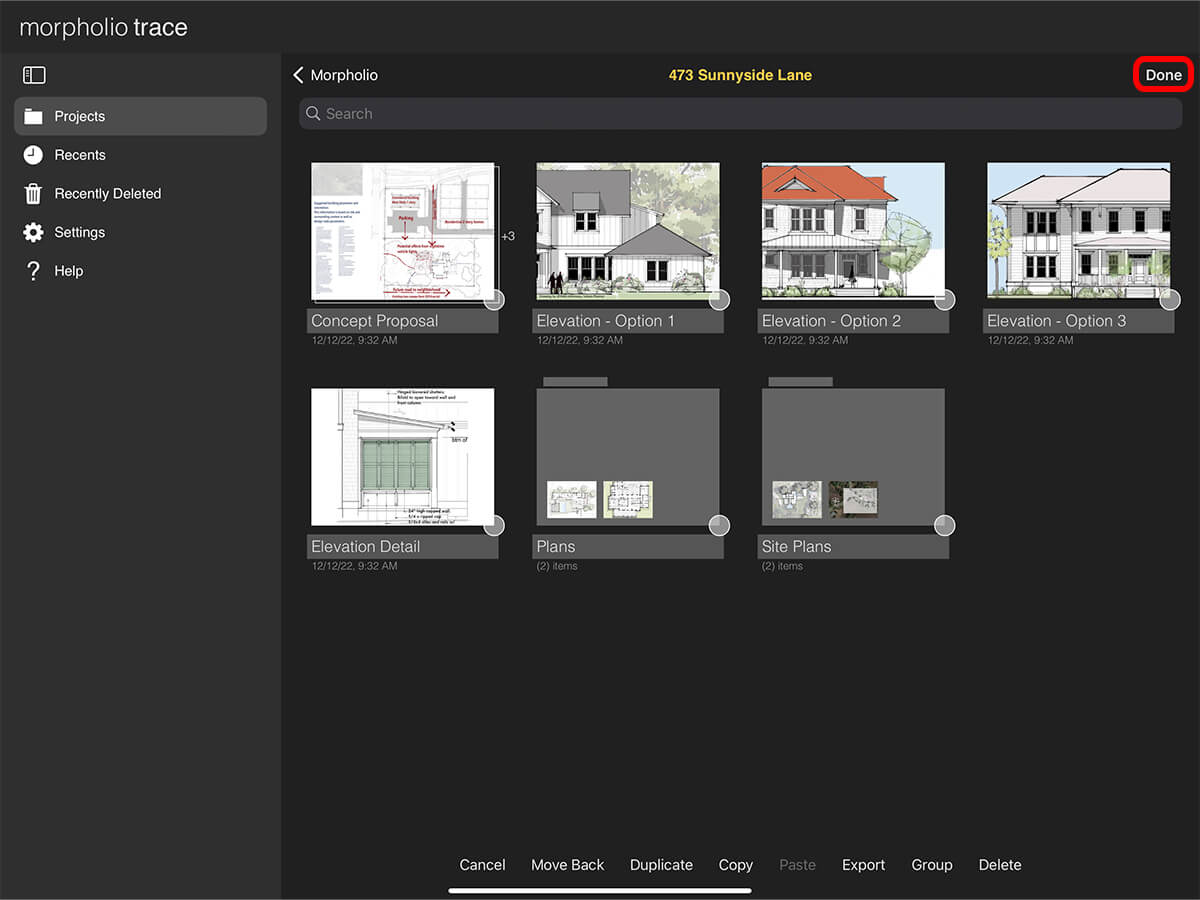Choose Export in the bottom action bar
The height and width of the screenshot is (900, 1200).
click(x=863, y=865)
